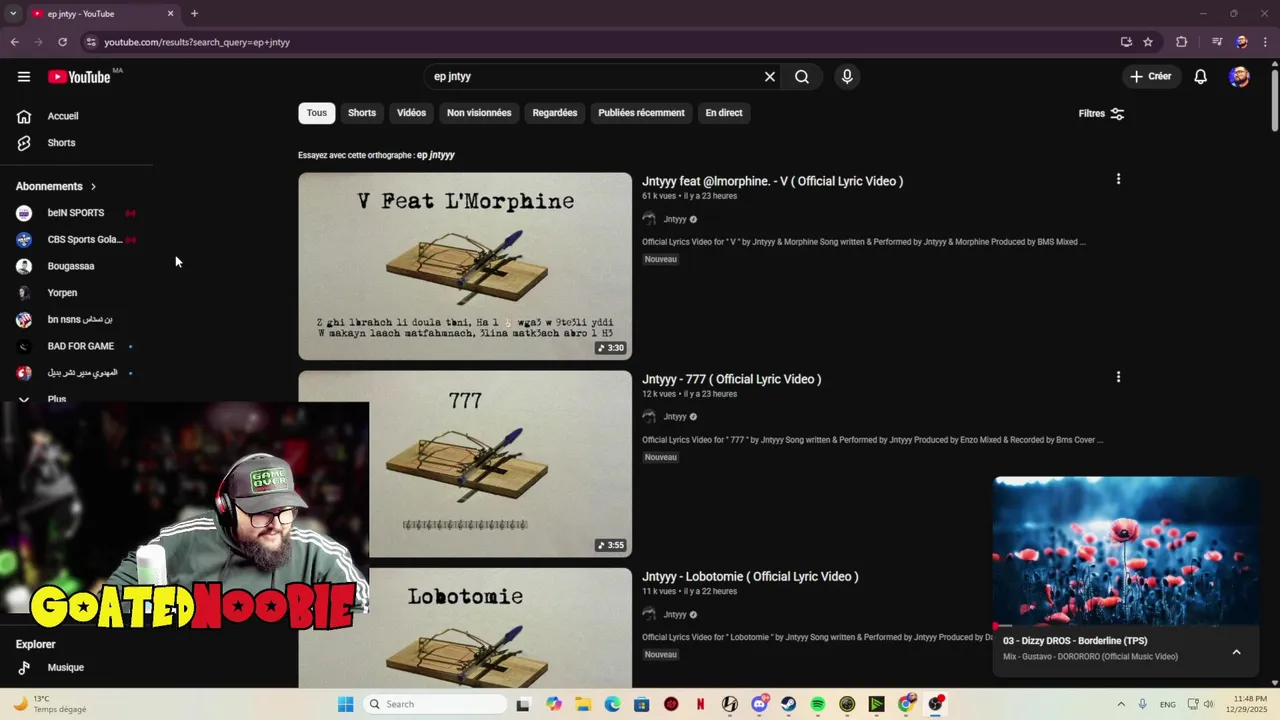This screenshot has width=1280, height=720.
Task: Select the Tous filter chip
Action: coord(317,113)
